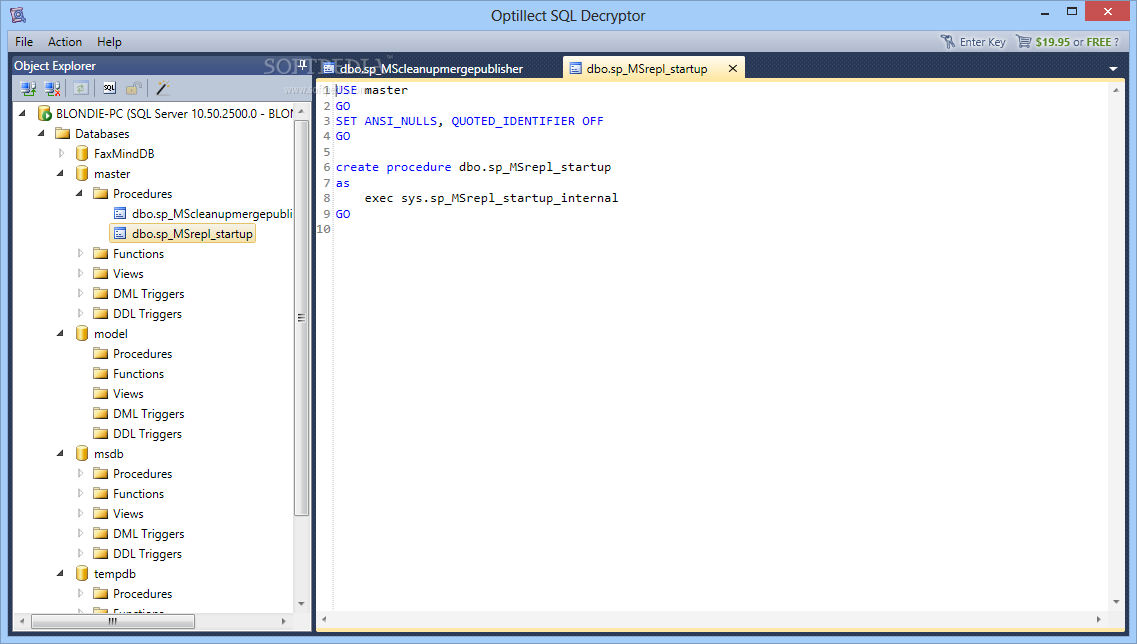
Task: Select Procedures under tempdb
Action: [x=143, y=594]
